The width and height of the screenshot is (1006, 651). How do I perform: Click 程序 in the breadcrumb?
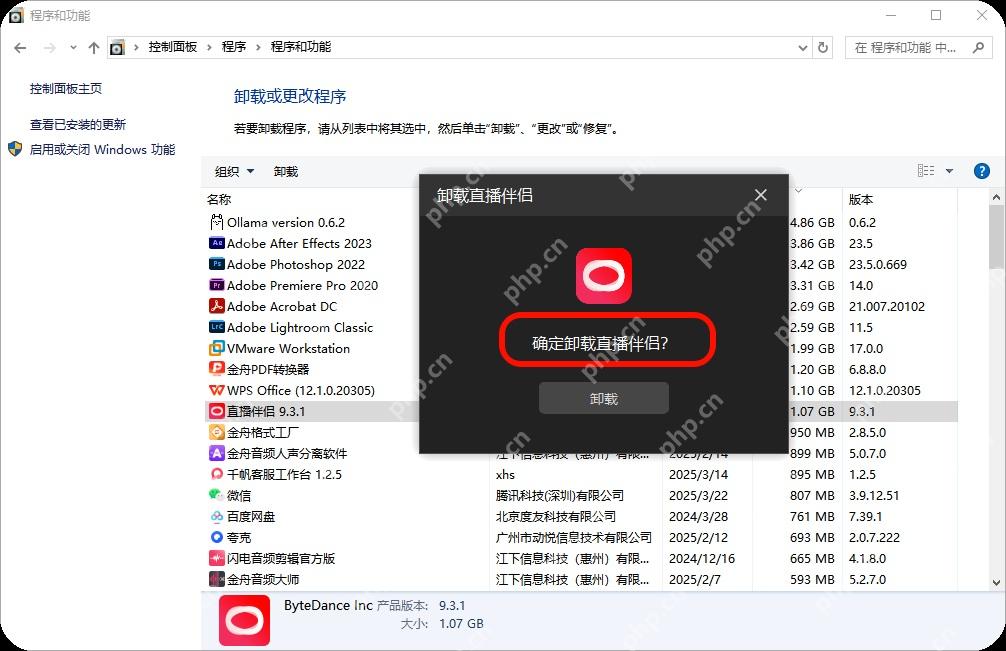234,47
